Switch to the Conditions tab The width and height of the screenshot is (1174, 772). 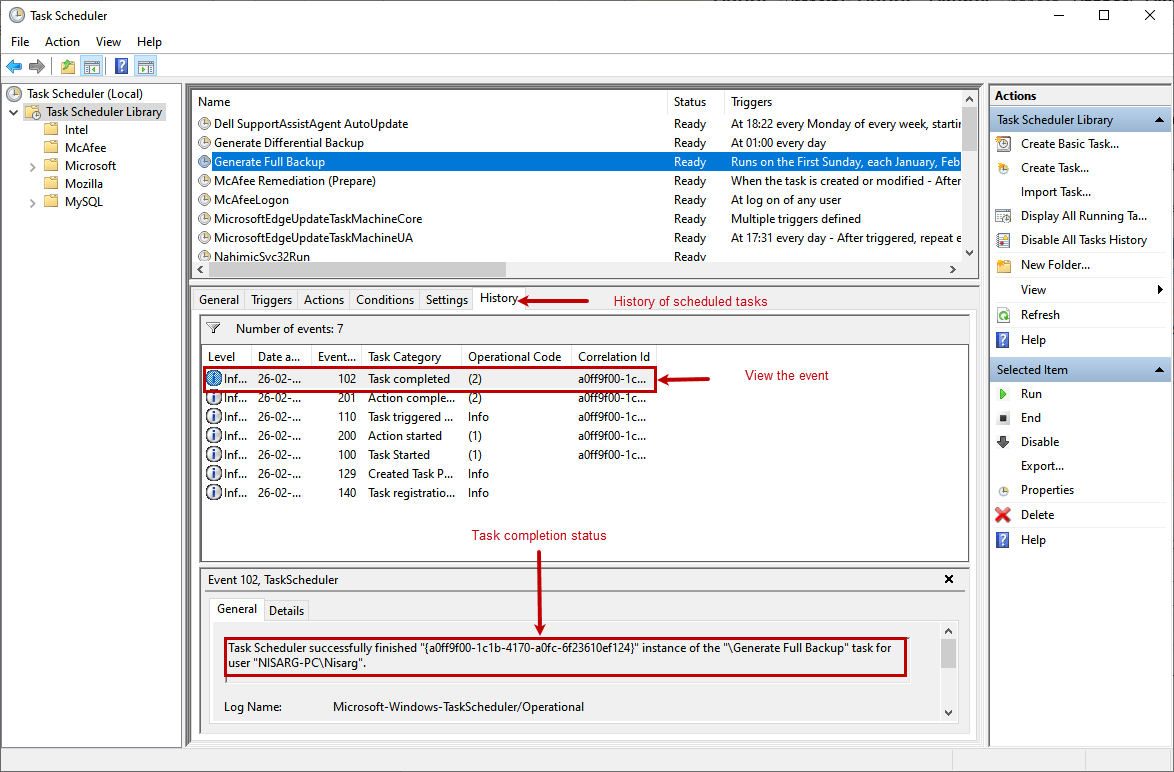coord(385,298)
